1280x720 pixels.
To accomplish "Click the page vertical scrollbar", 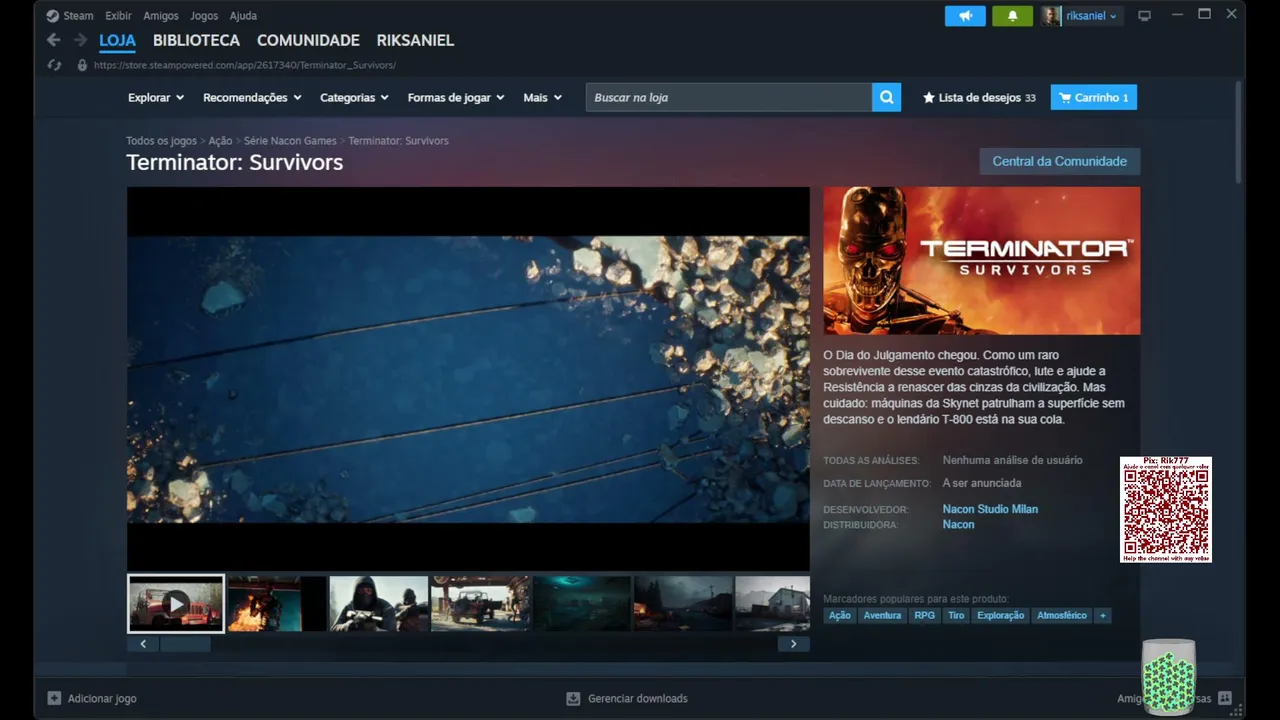I will pyautogui.click(x=1239, y=130).
